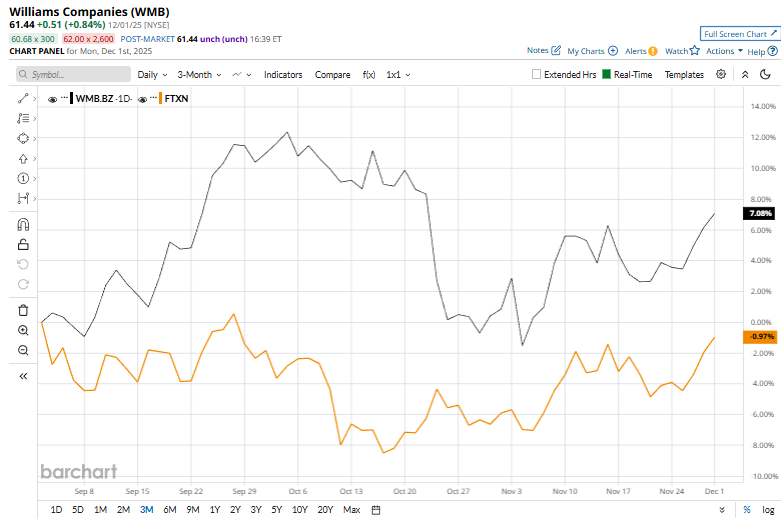Select the 1D range tab
The width and height of the screenshot is (781, 522).
(x=56, y=510)
